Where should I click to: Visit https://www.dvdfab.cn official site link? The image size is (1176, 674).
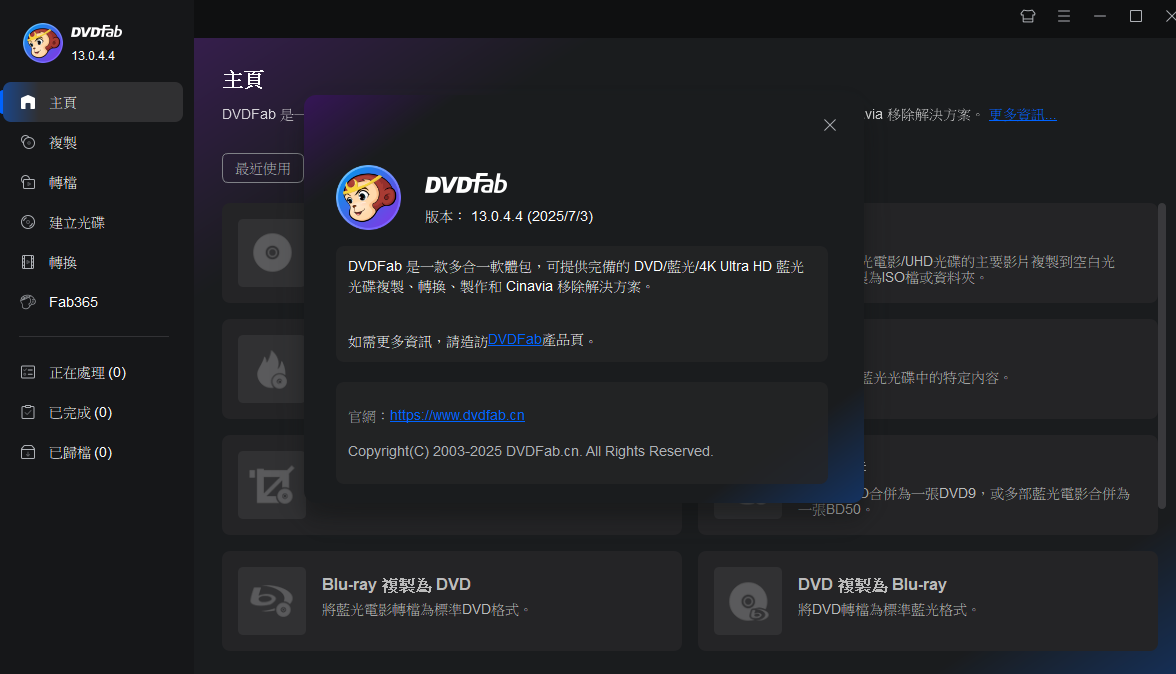pyautogui.click(x=457, y=415)
